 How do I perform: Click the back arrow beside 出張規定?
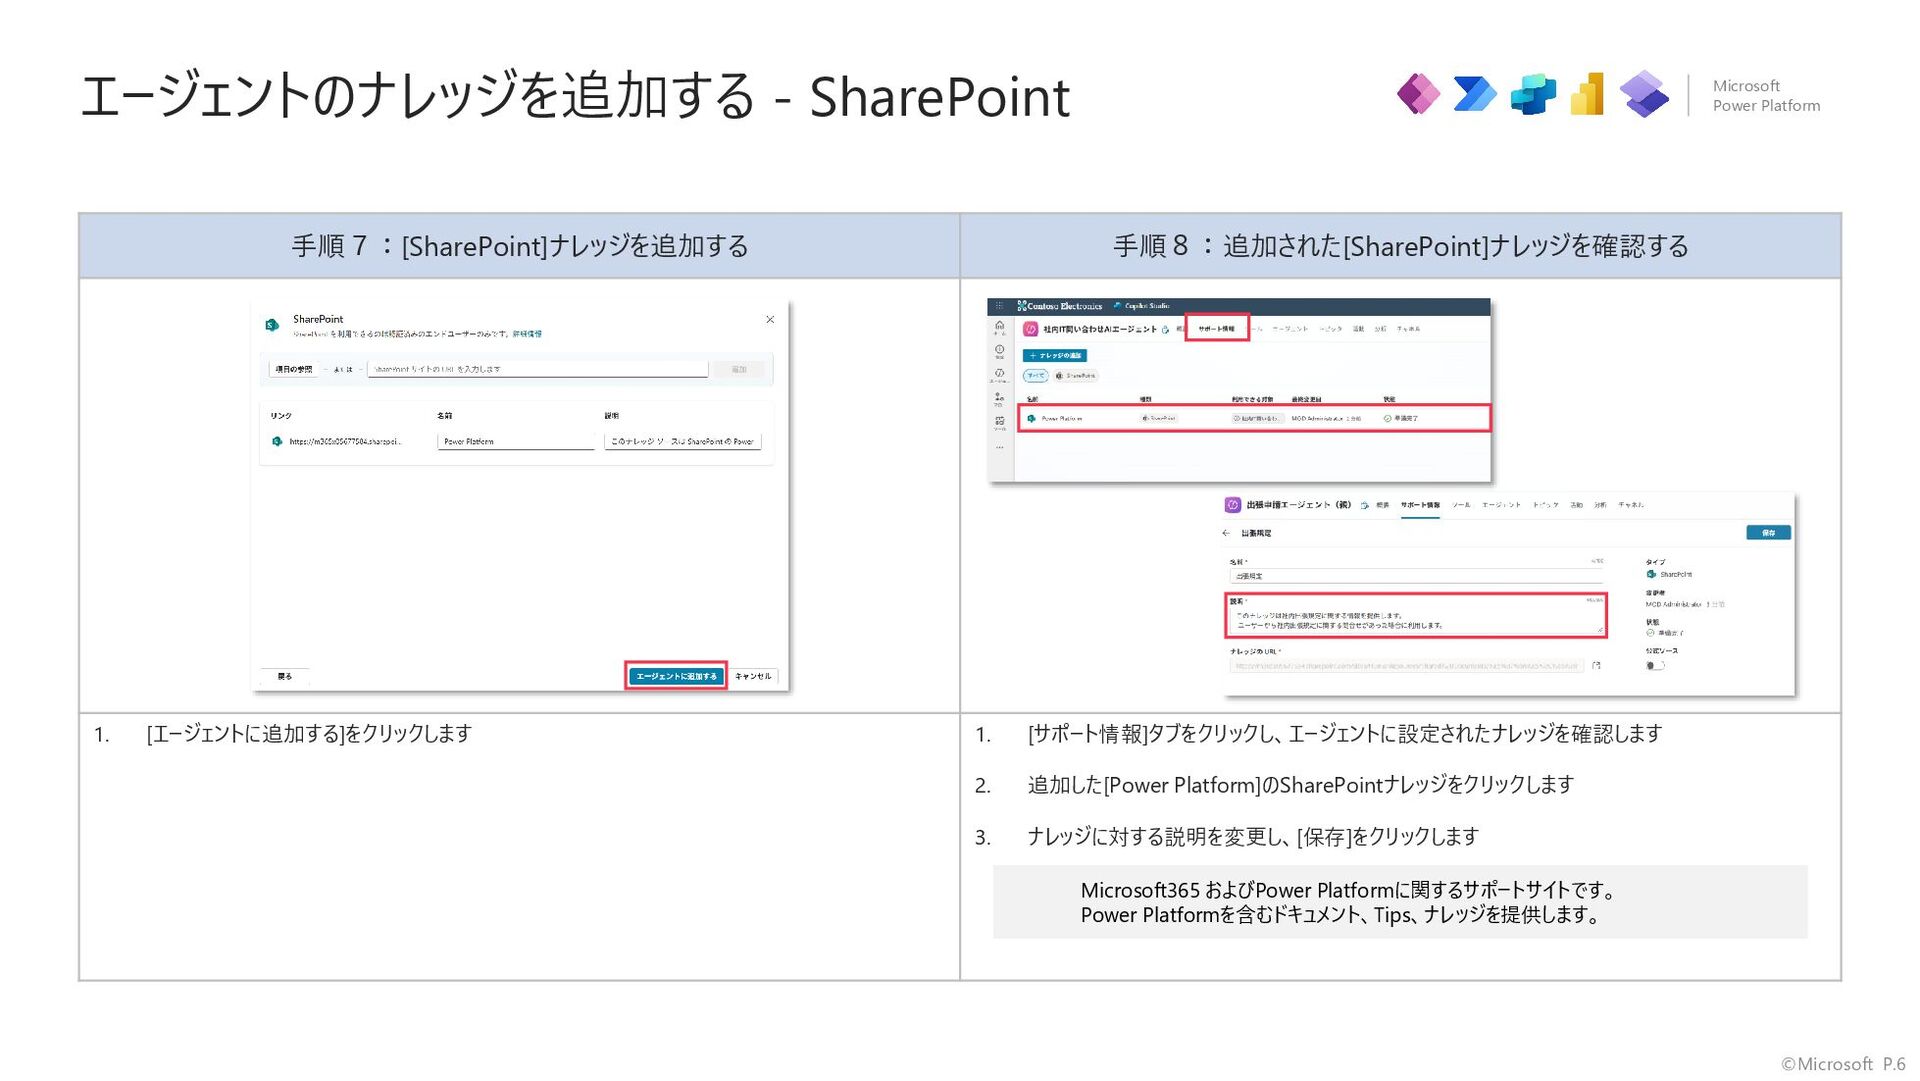coord(1226,533)
